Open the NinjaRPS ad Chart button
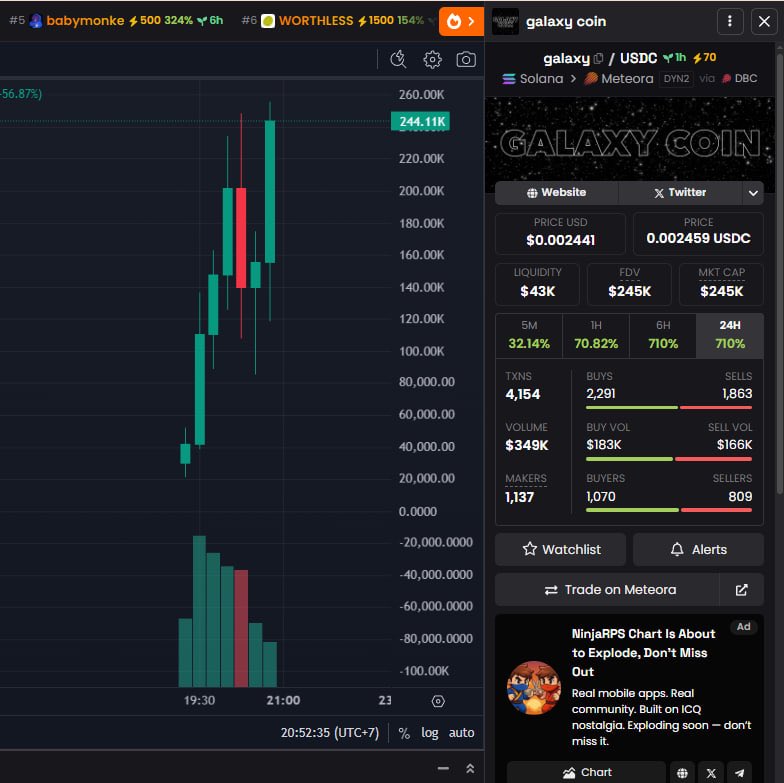784x783 pixels. (586, 772)
